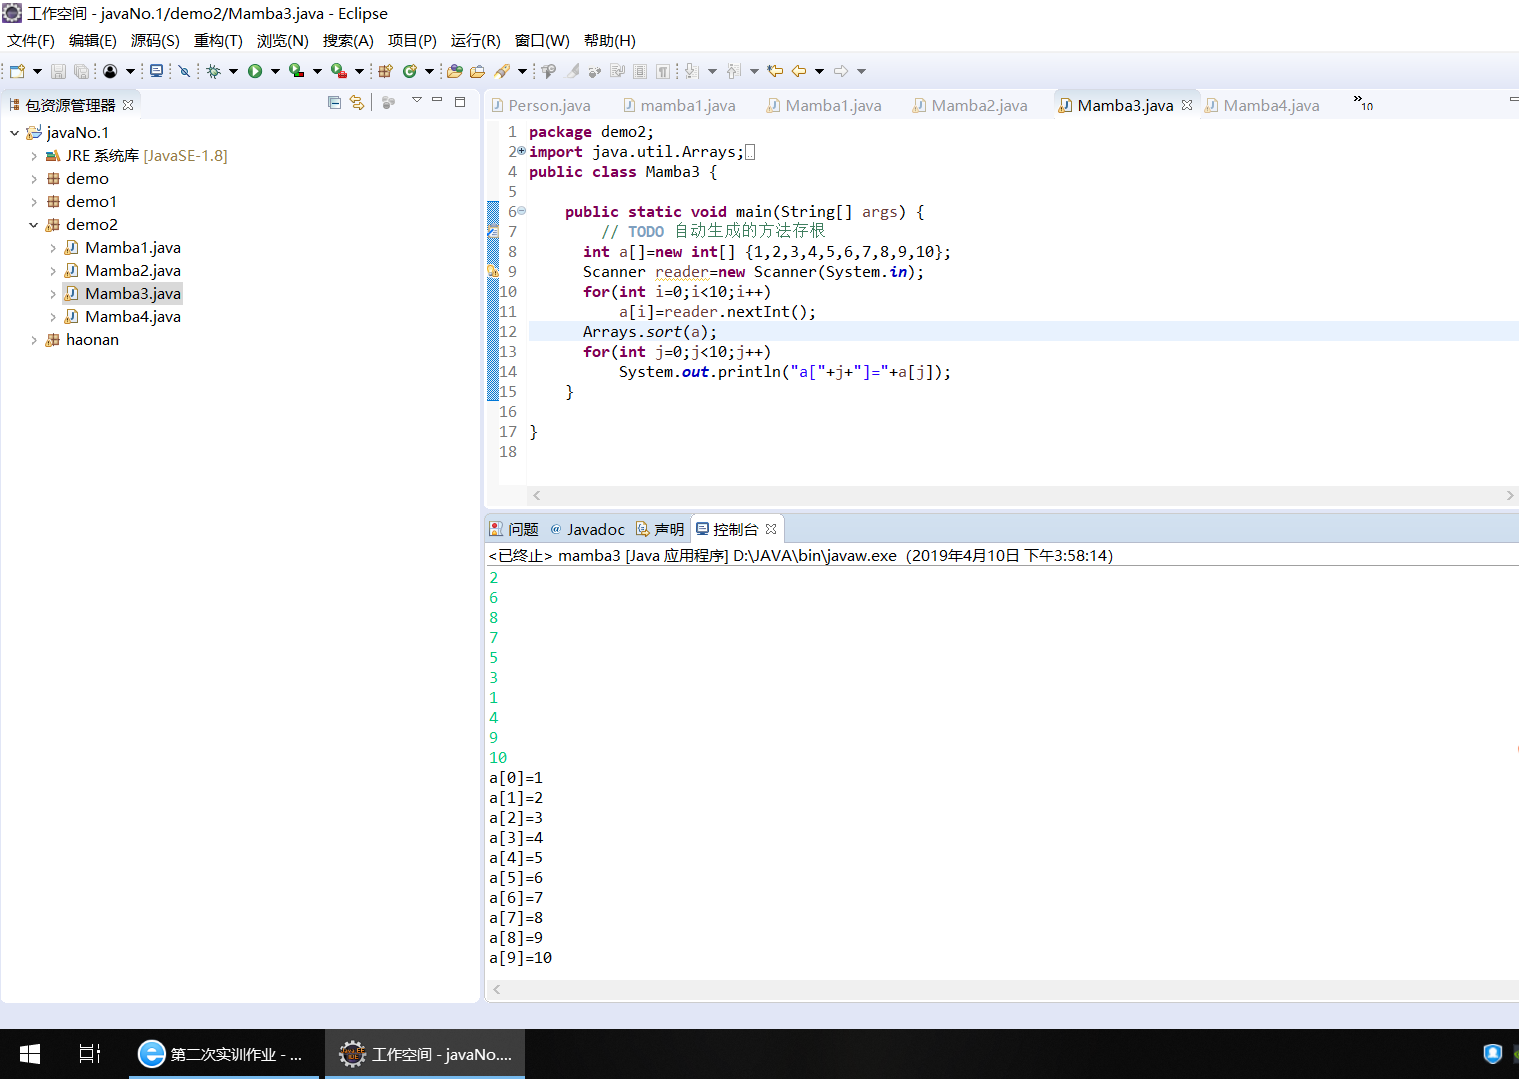This screenshot has width=1519, height=1079.
Task: Collapse All in Package Explorer
Action: (334, 102)
